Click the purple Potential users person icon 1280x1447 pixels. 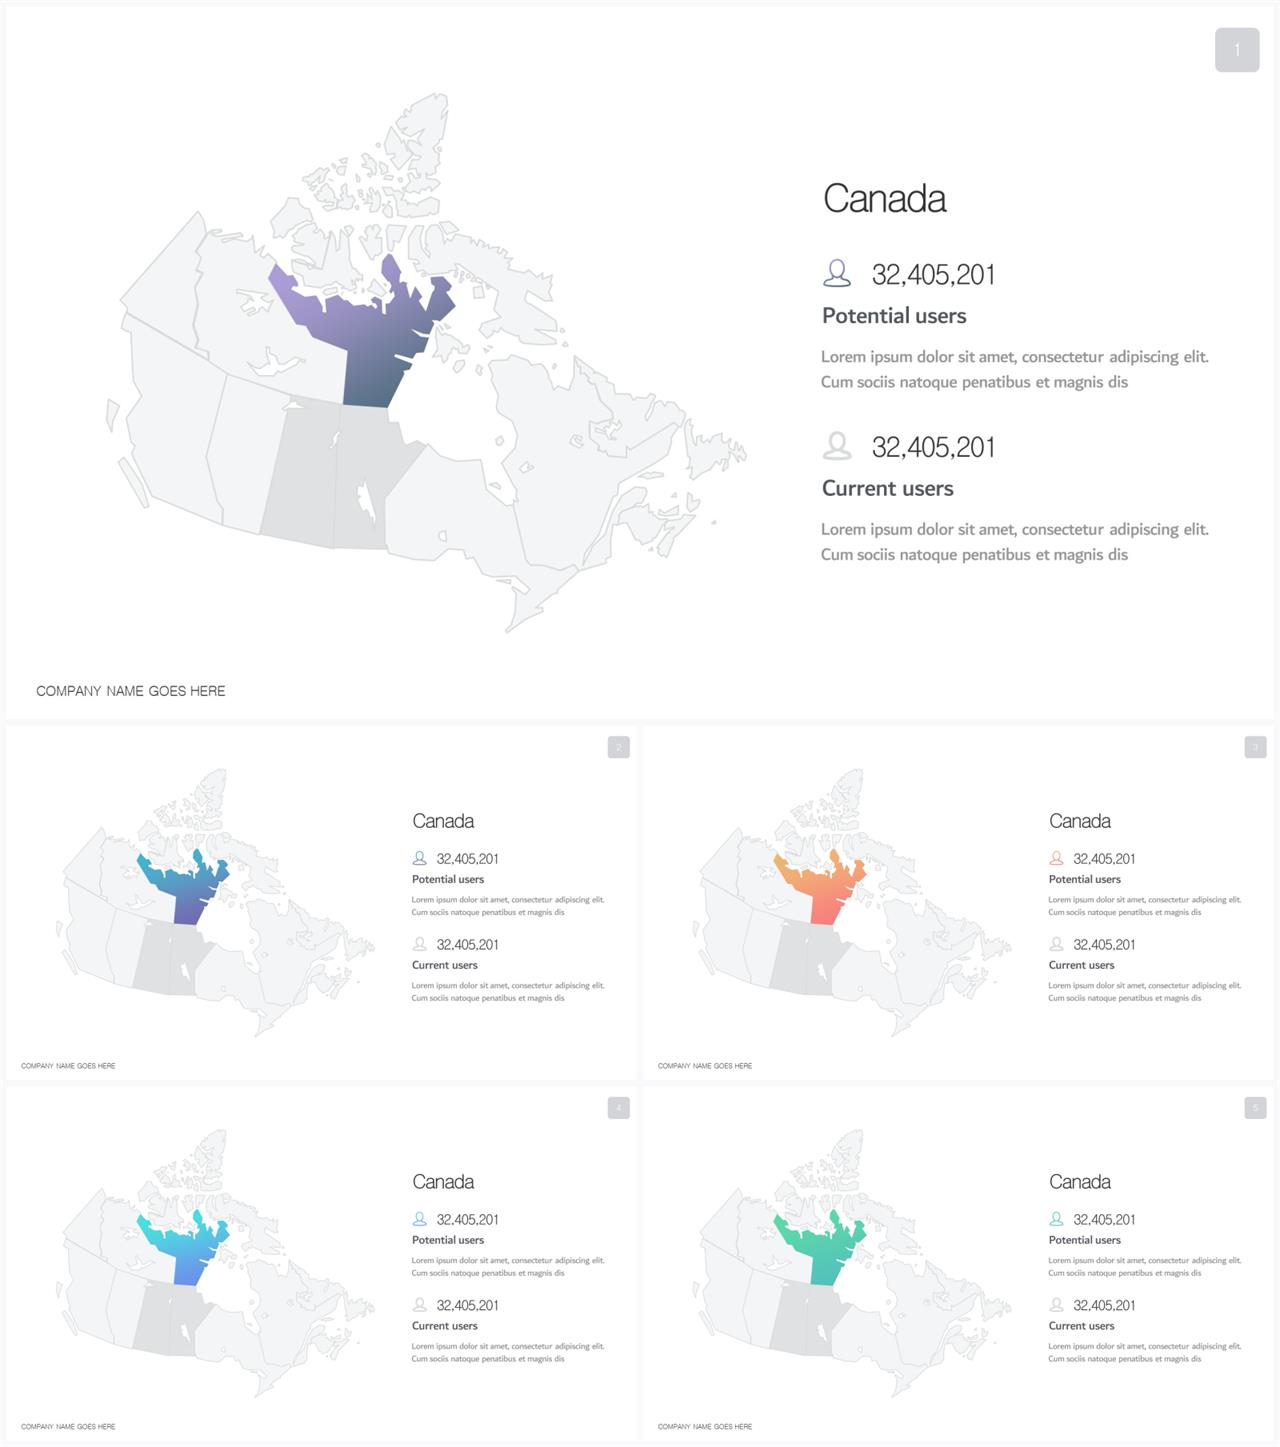(x=837, y=273)
